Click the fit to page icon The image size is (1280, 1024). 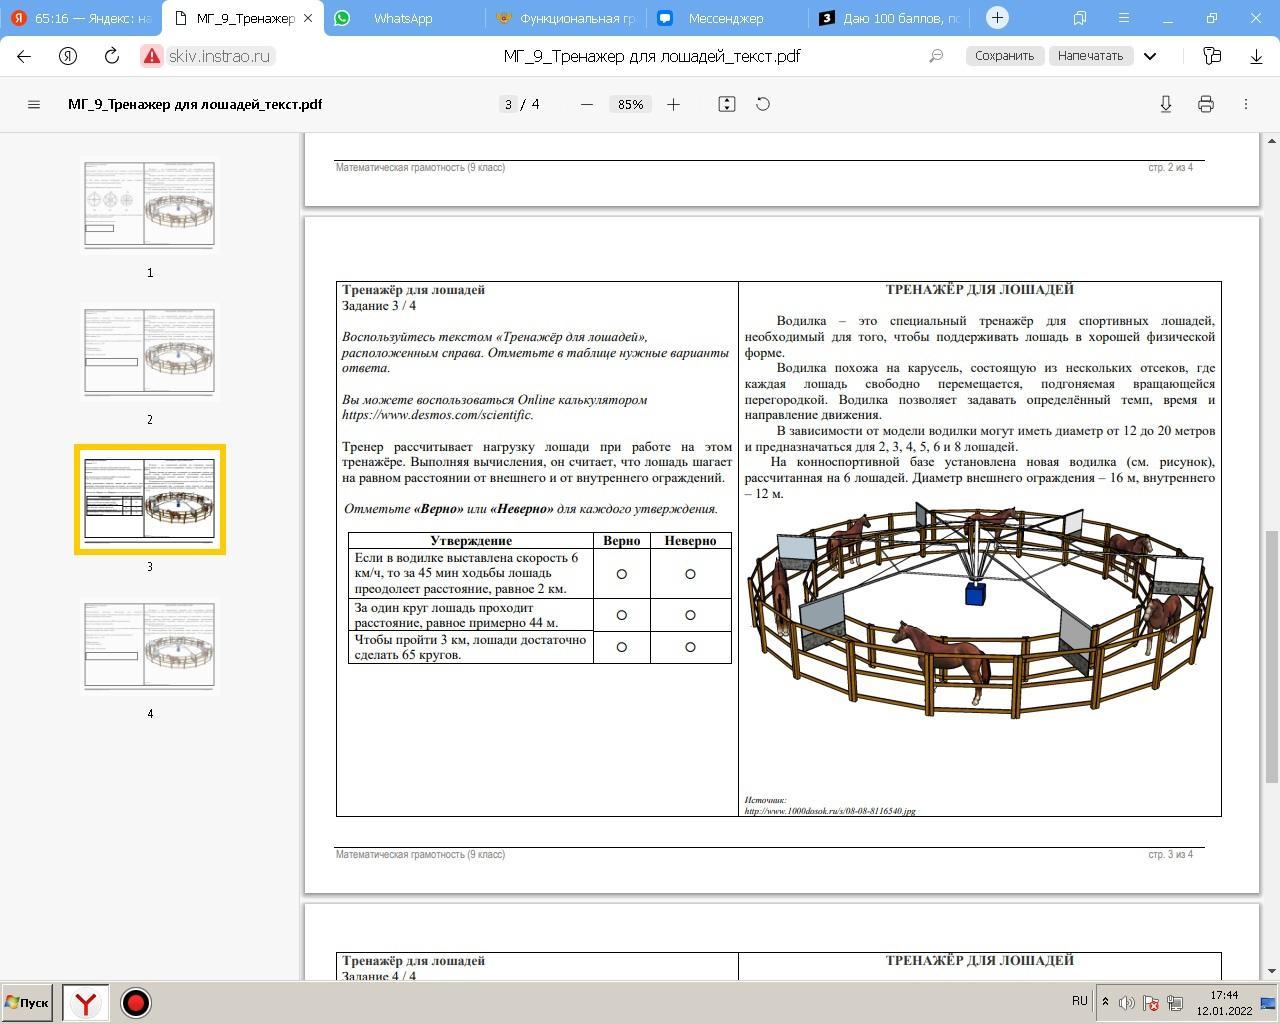click(x=727, y=104)
